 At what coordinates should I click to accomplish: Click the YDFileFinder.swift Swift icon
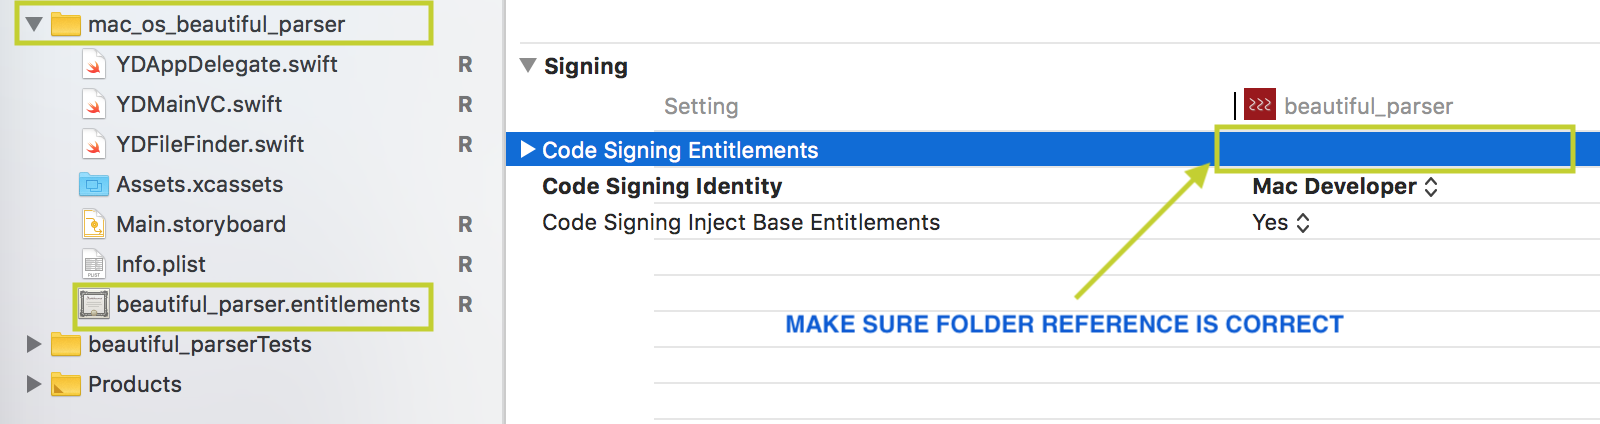[x=93, y=145]
